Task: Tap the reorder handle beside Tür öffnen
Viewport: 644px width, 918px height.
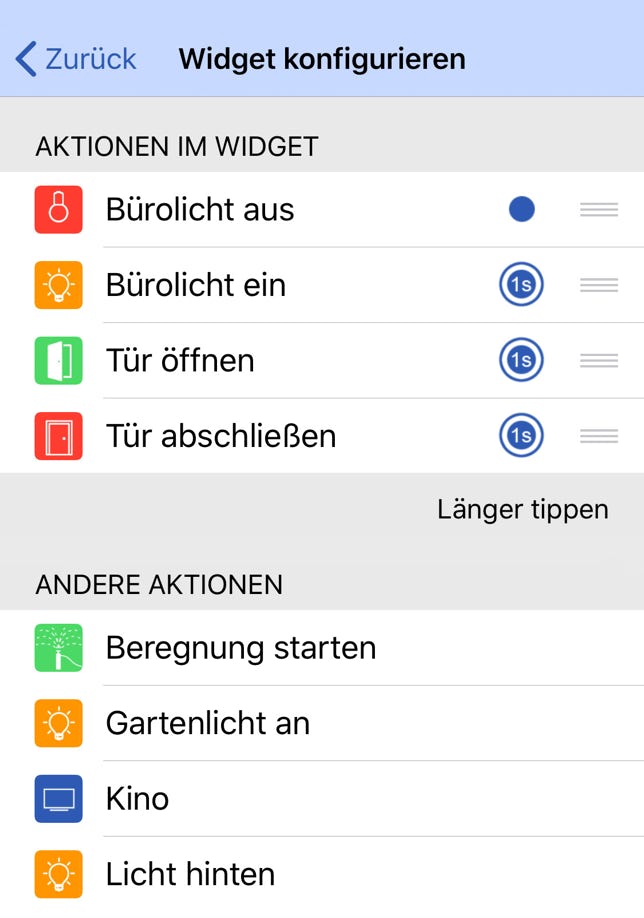Action: (598, 360)
